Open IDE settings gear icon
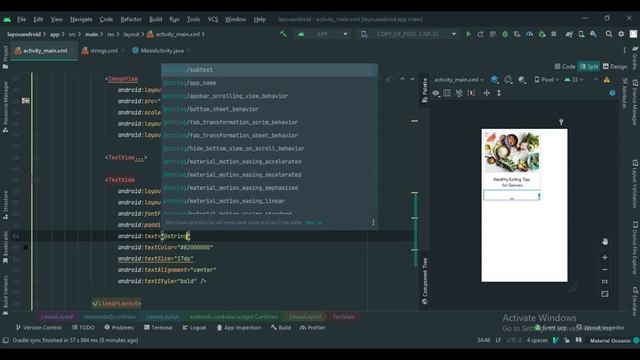640x360 pixels. [621, 34]
